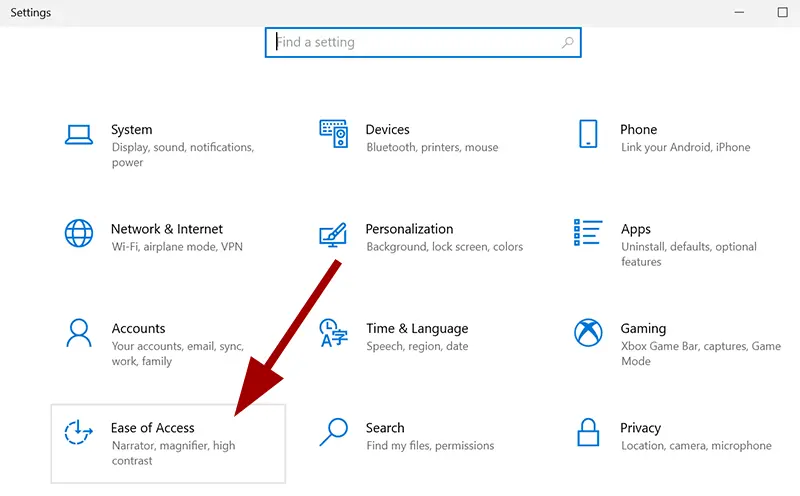The height and width of the screenshot is (496, 800).
Task: Click 'Link your Android, iPhone' text
Action: coord(685,147)
